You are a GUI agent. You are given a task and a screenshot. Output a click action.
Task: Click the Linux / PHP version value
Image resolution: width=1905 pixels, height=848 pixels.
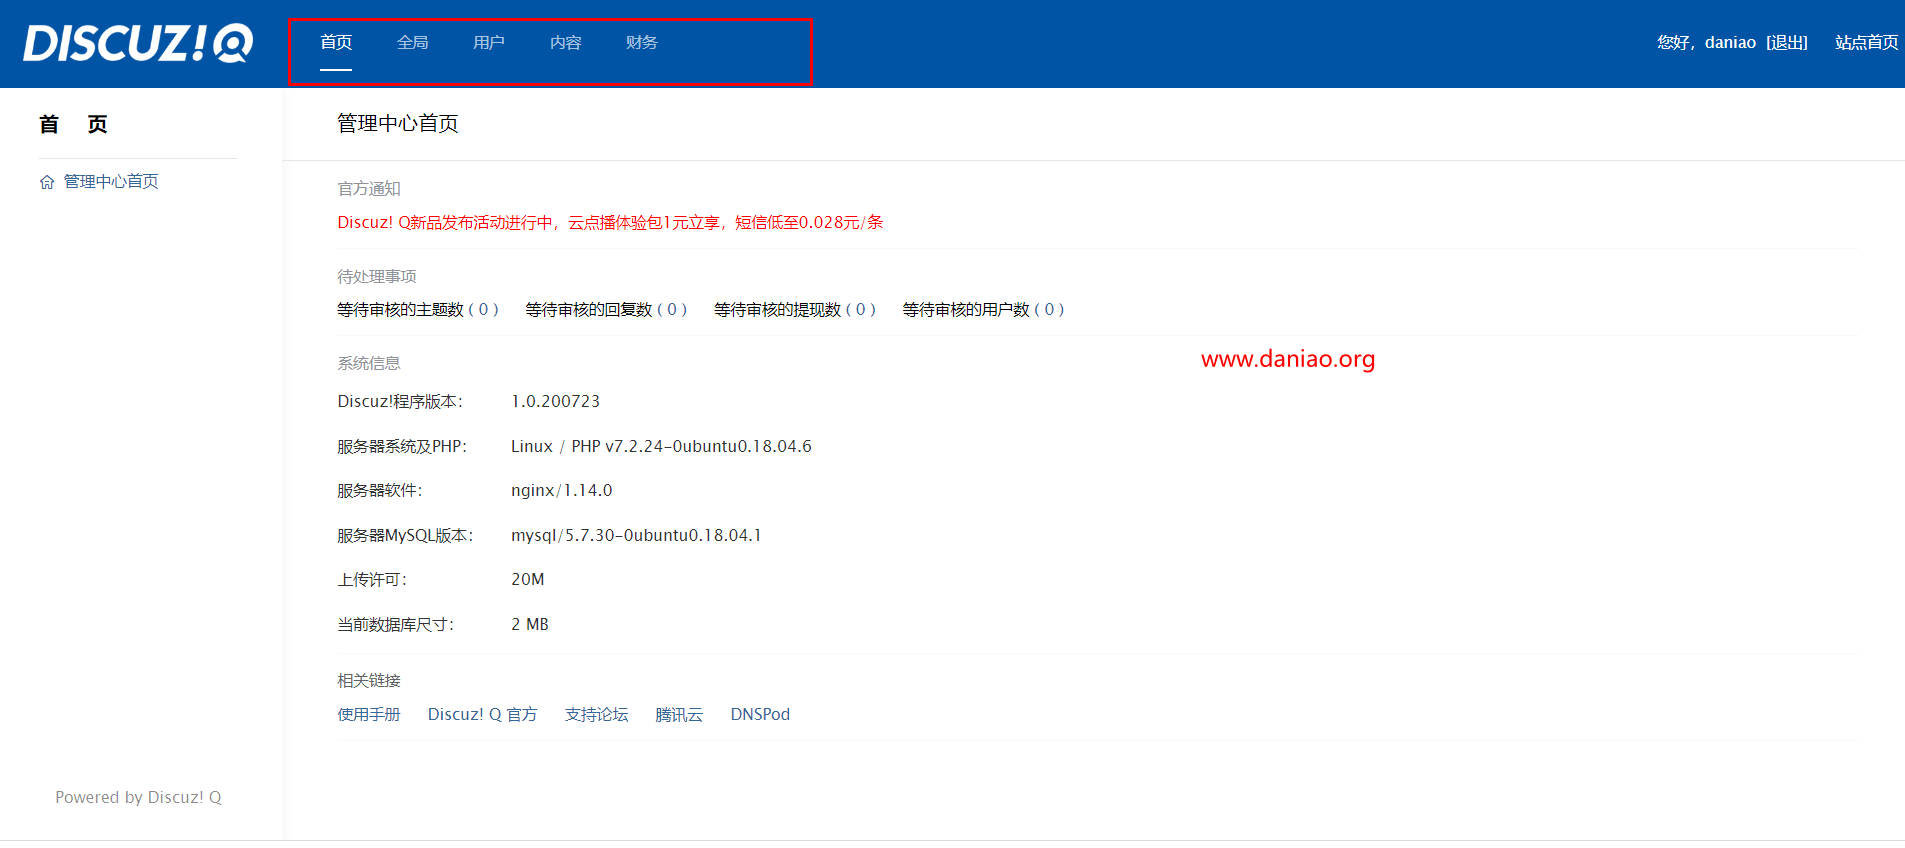tap(661, 446)
